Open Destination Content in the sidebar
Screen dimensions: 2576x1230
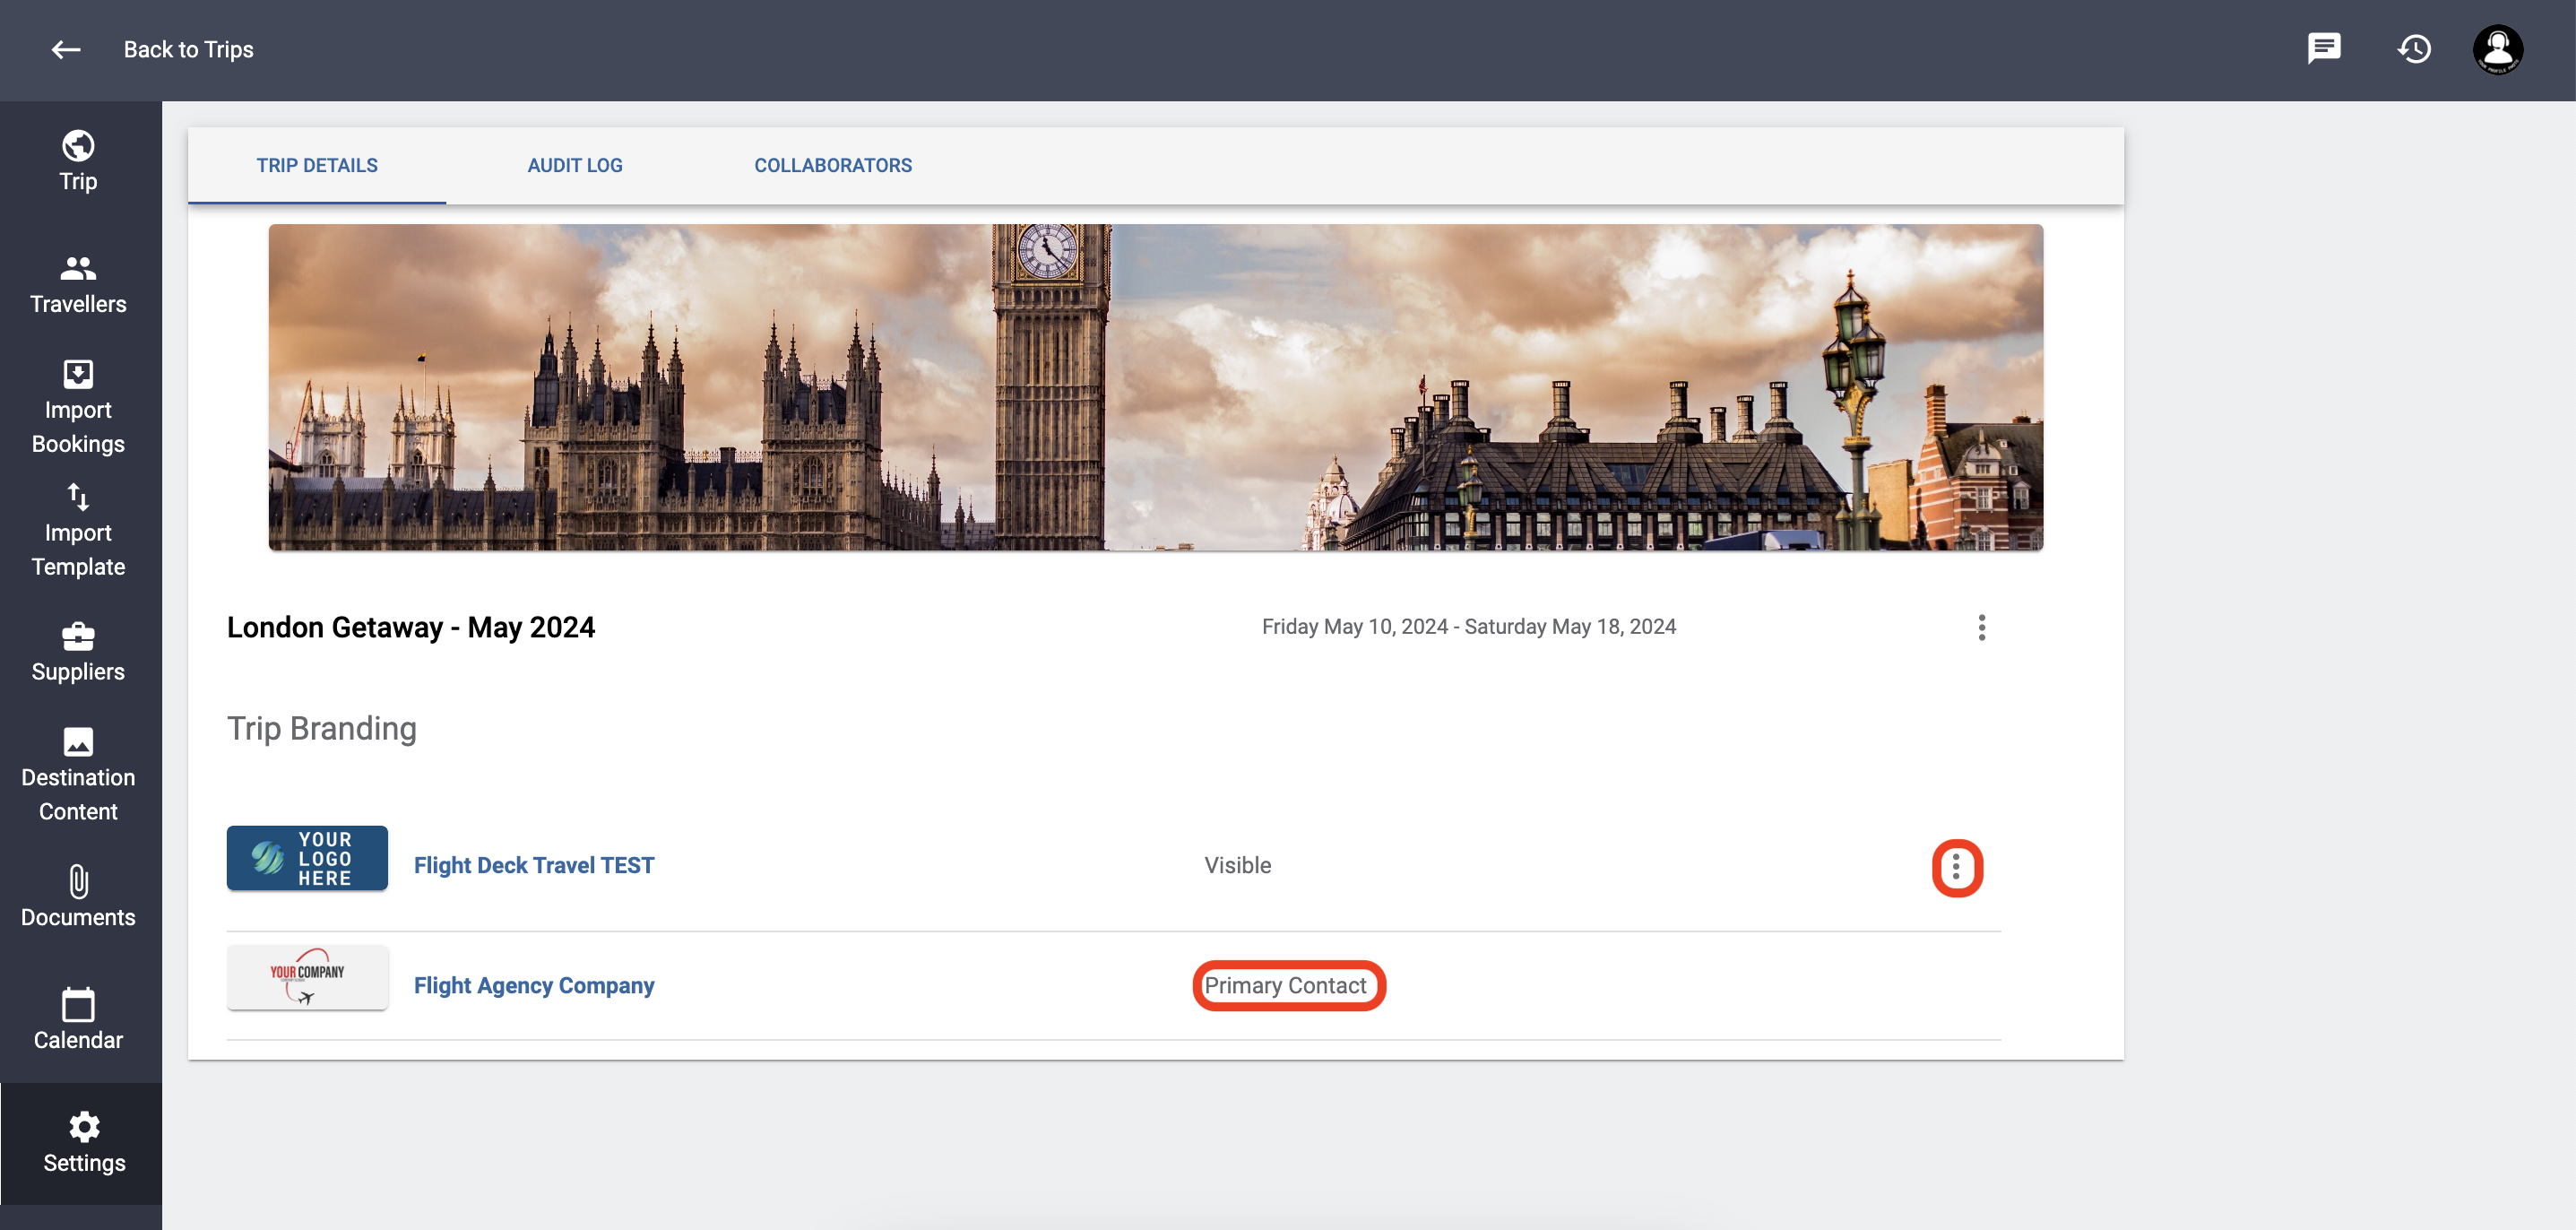tap(78, 775)
